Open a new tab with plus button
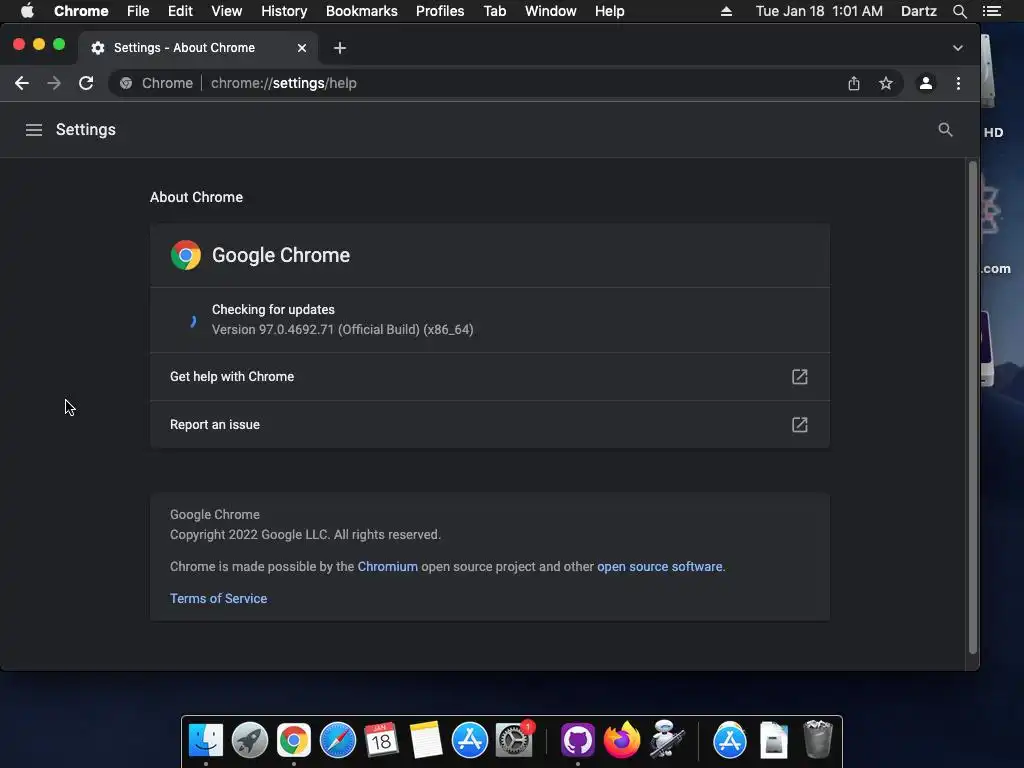 pos(340,48)
